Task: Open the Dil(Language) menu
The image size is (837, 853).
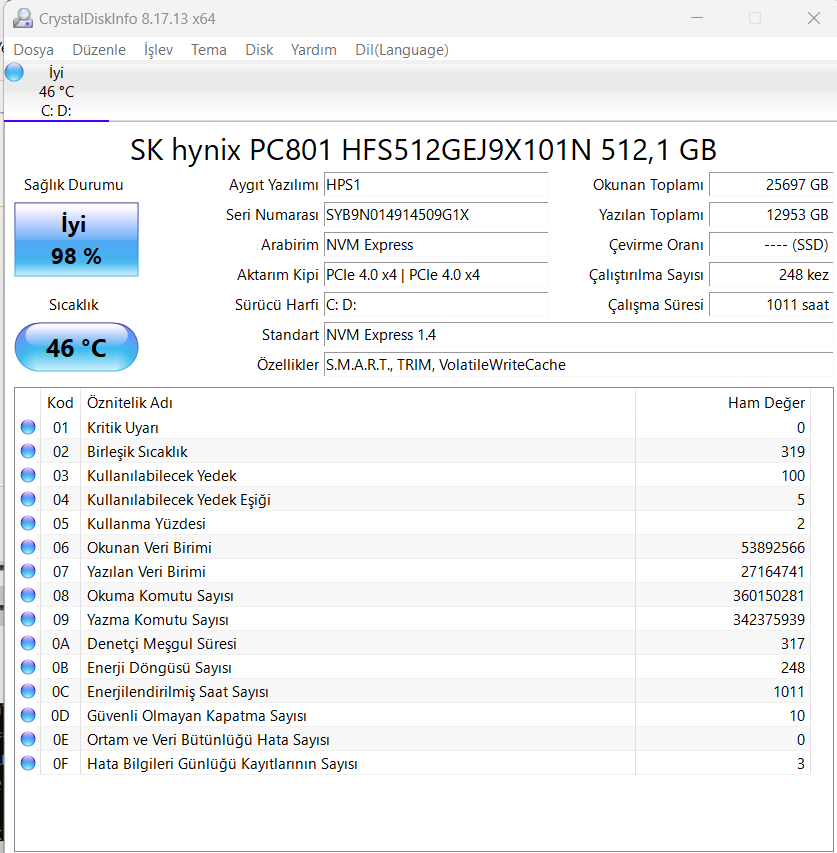Action: 401,50
